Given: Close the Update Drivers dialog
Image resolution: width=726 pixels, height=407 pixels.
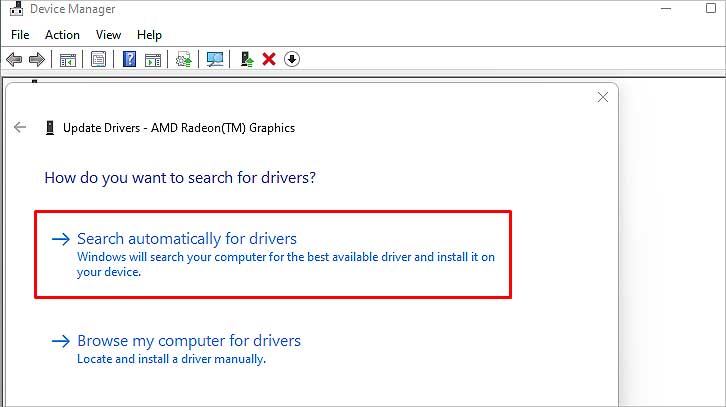Looking at the screenshot, I should click(602, 97).
